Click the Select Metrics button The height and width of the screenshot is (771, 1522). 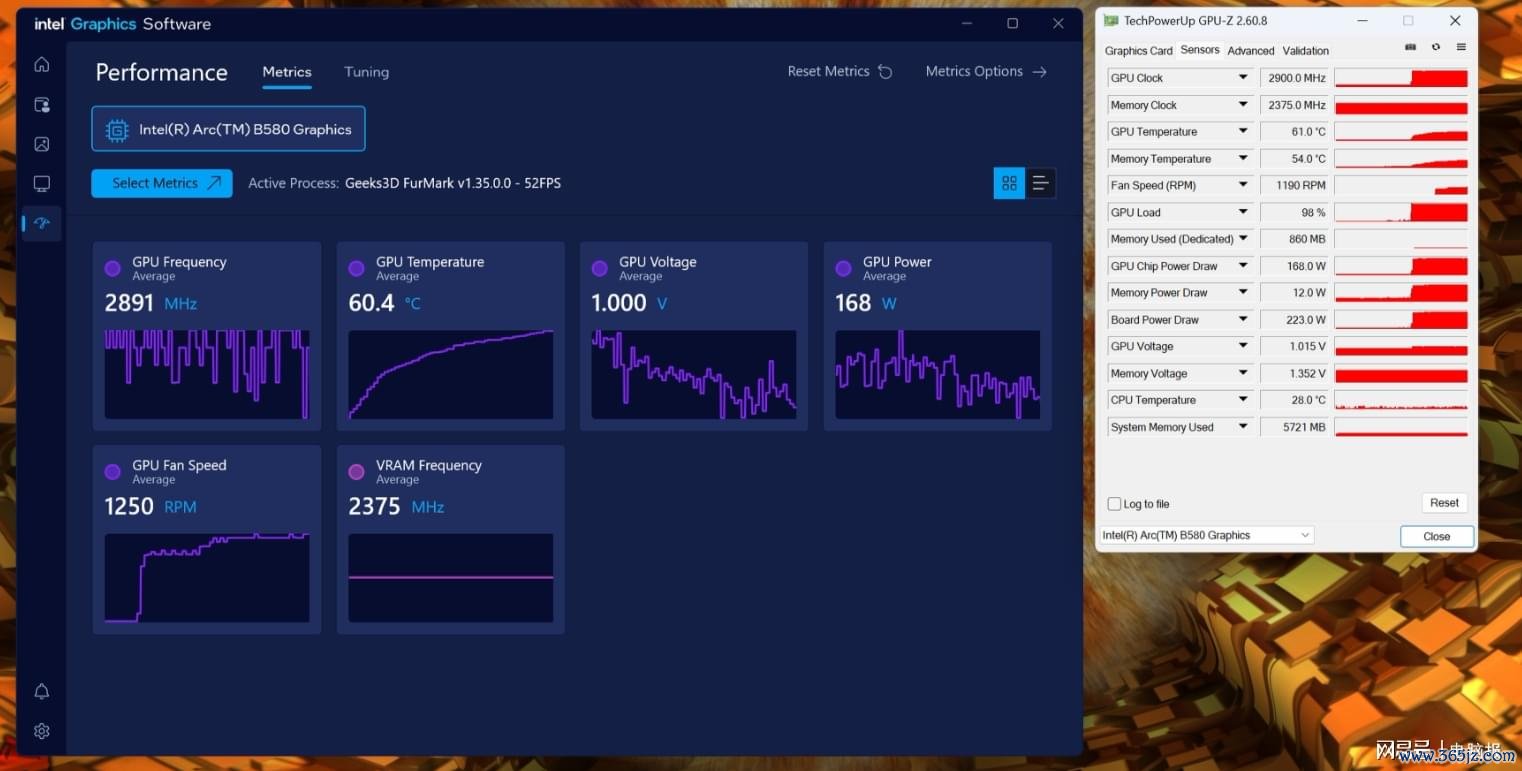click(162, 183)
